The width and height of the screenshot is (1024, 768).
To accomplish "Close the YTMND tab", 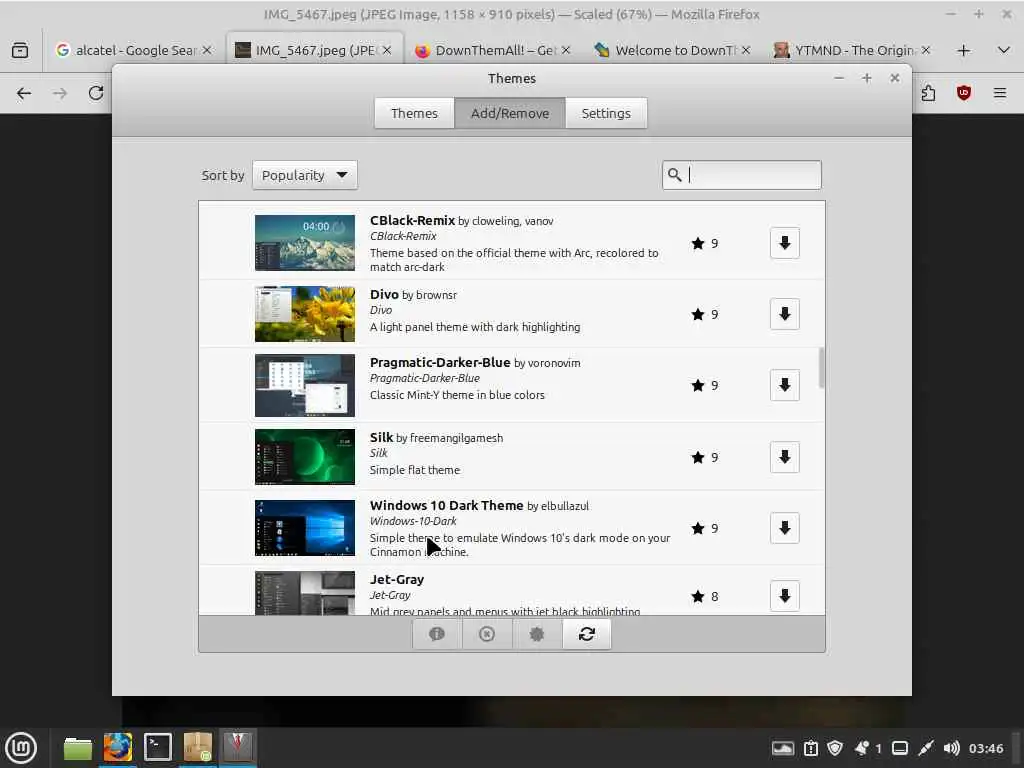I will tap(925, 50).
